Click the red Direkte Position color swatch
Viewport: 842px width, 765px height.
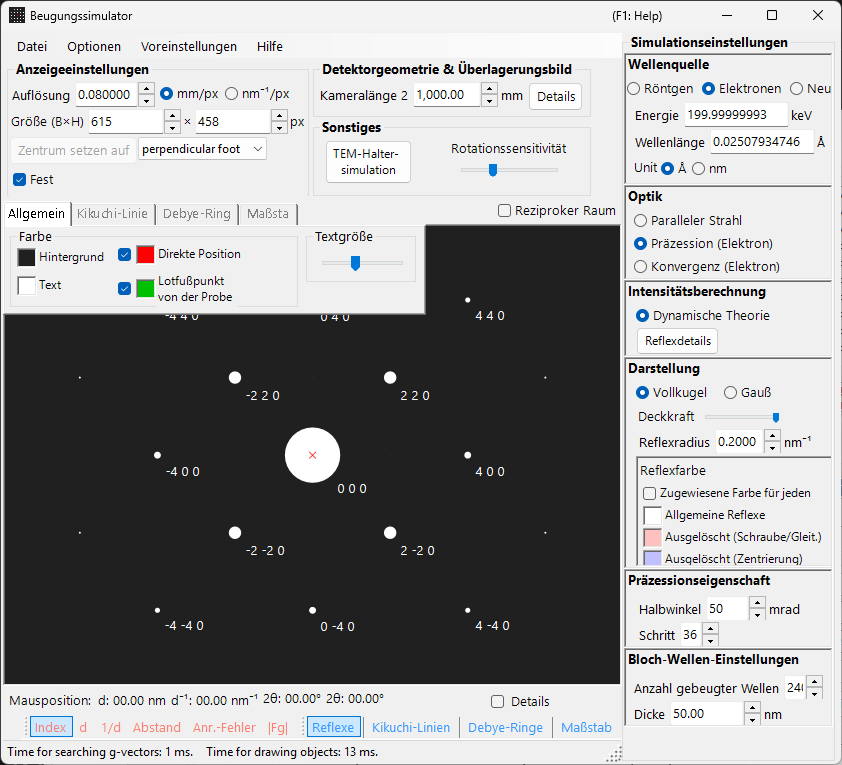click(145, 254)
